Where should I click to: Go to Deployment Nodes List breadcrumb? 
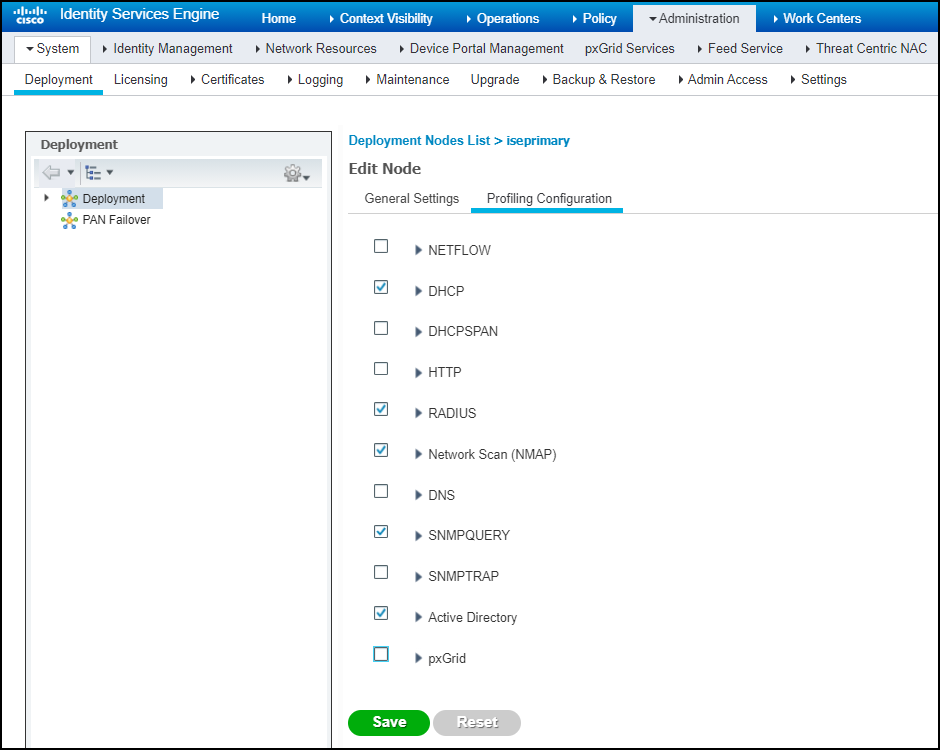(419, 141)
